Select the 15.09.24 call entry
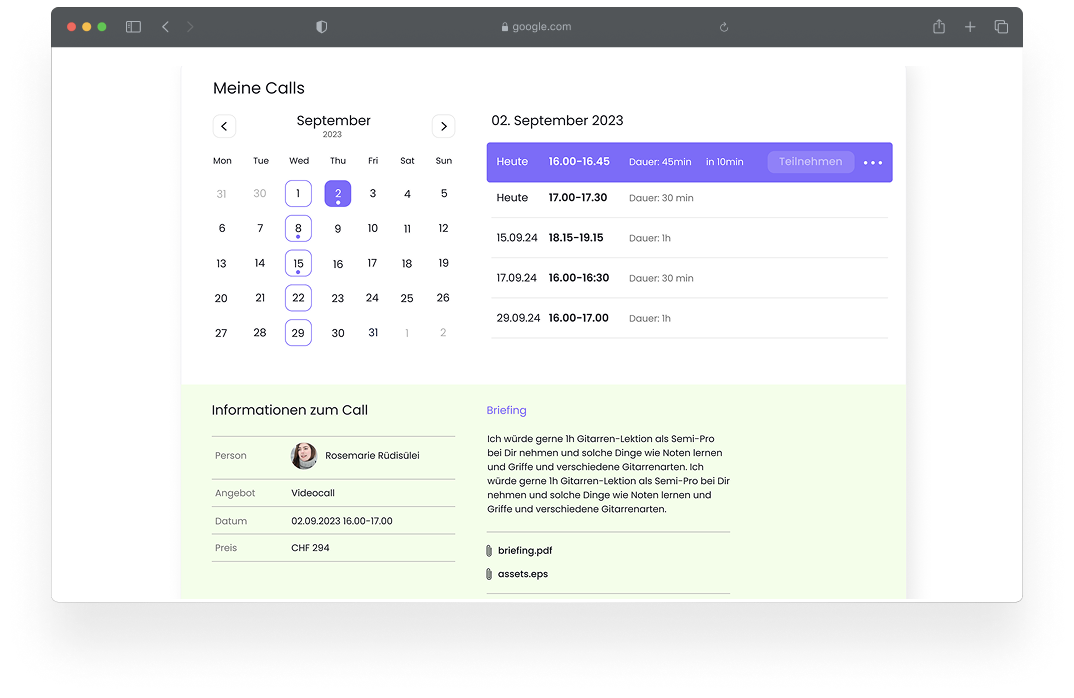The width and height of the screenshot is (1074, 698). pyautogui.click(x=688, y=238)
